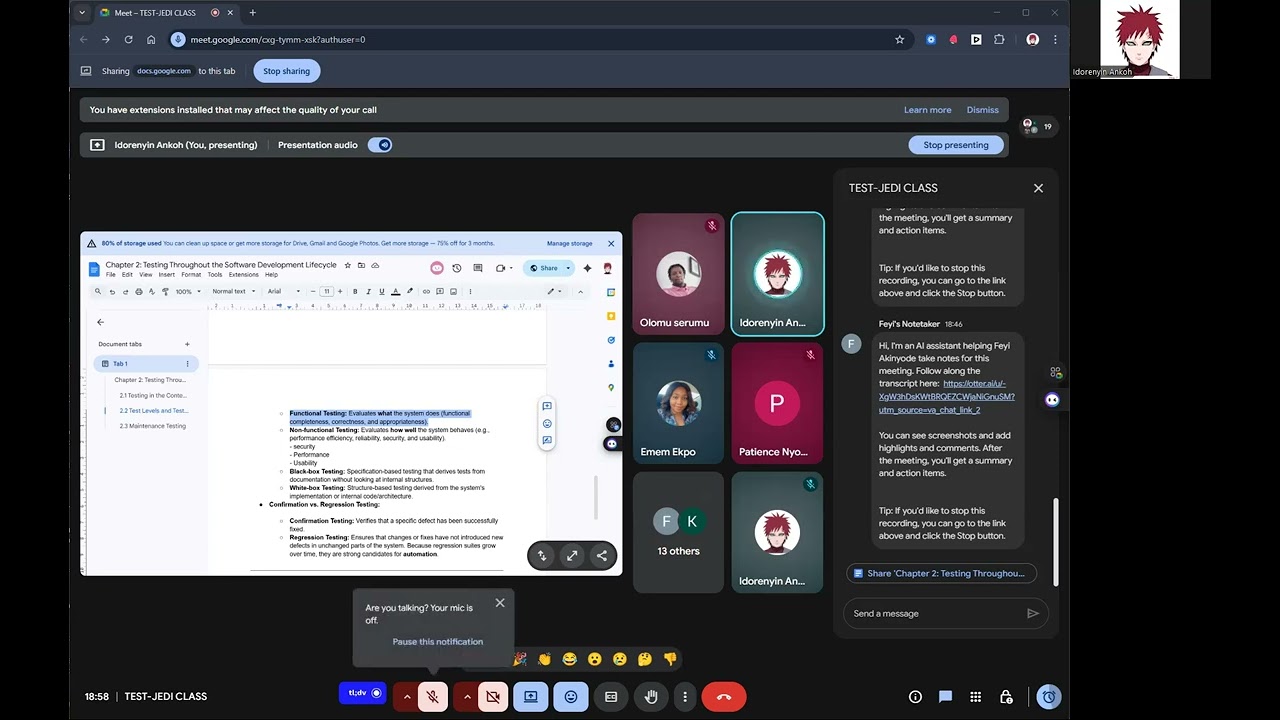The height and width of the screenshot is (720, 1280).
Task: Click the highlight color pen in Docs toolbar
Action: click(410, 292)
